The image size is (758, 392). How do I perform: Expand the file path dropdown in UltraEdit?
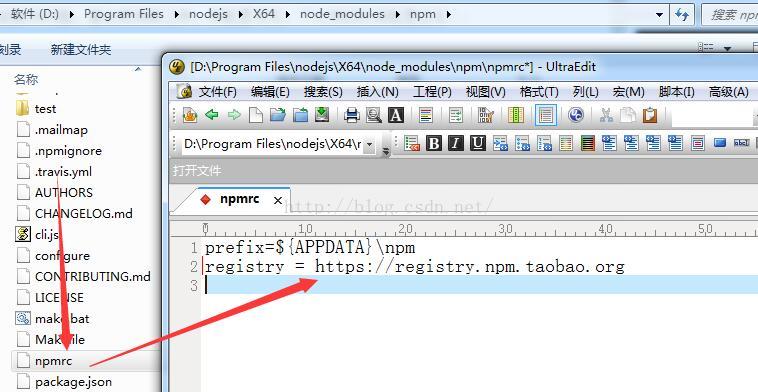(369, 144)
